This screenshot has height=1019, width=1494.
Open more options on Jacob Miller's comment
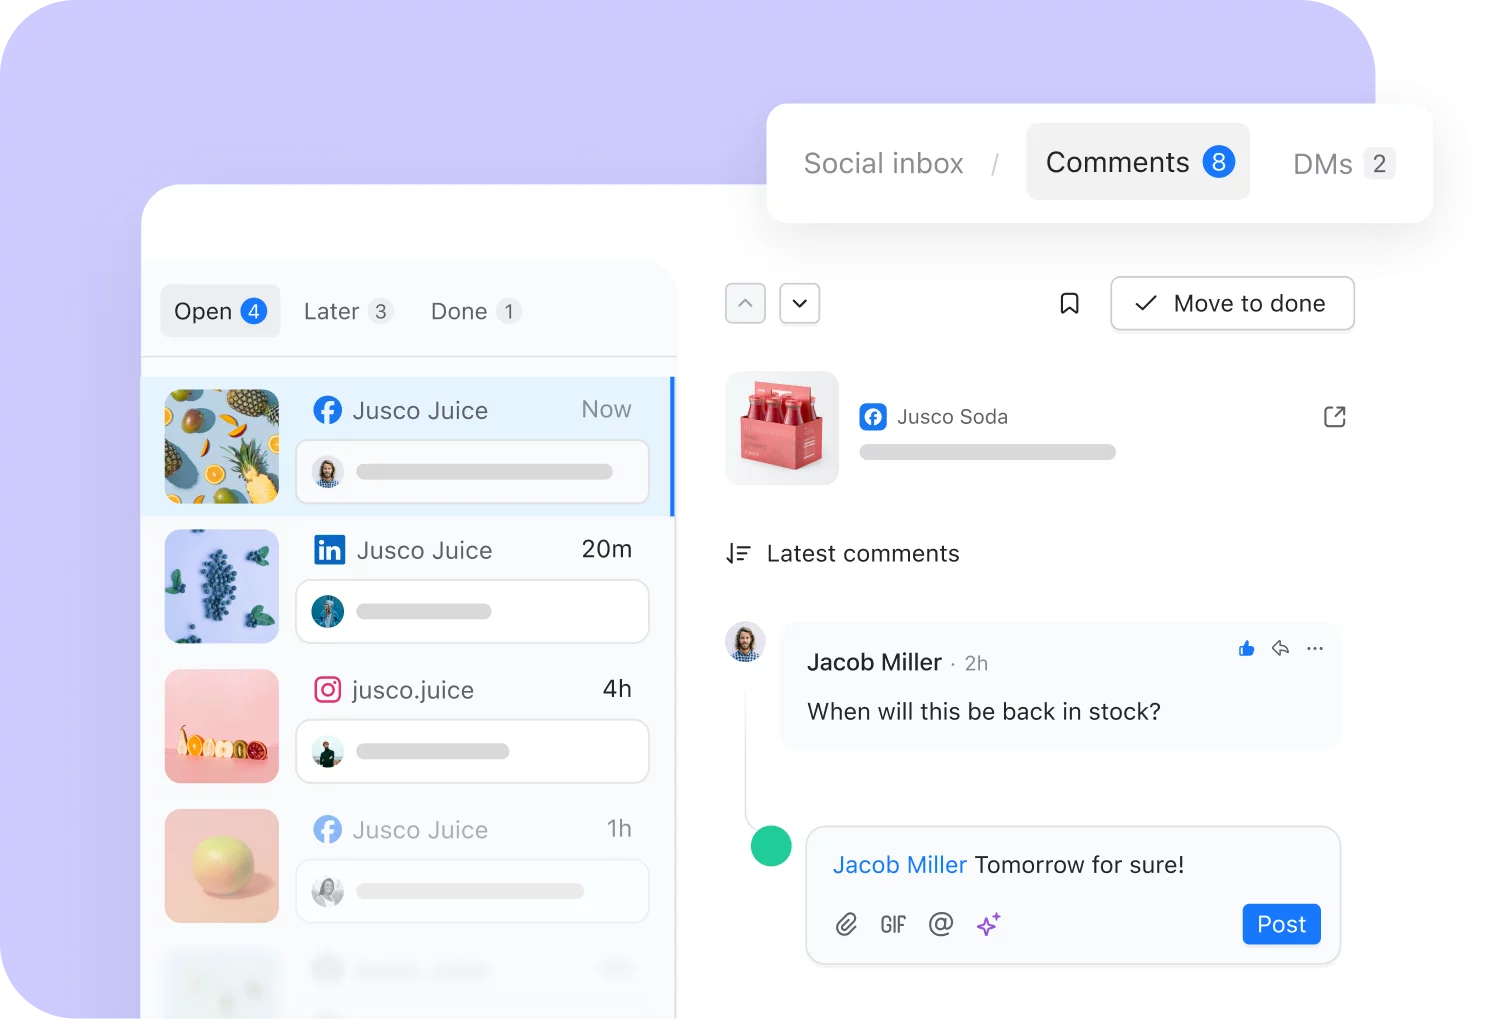click(1315, 649)
